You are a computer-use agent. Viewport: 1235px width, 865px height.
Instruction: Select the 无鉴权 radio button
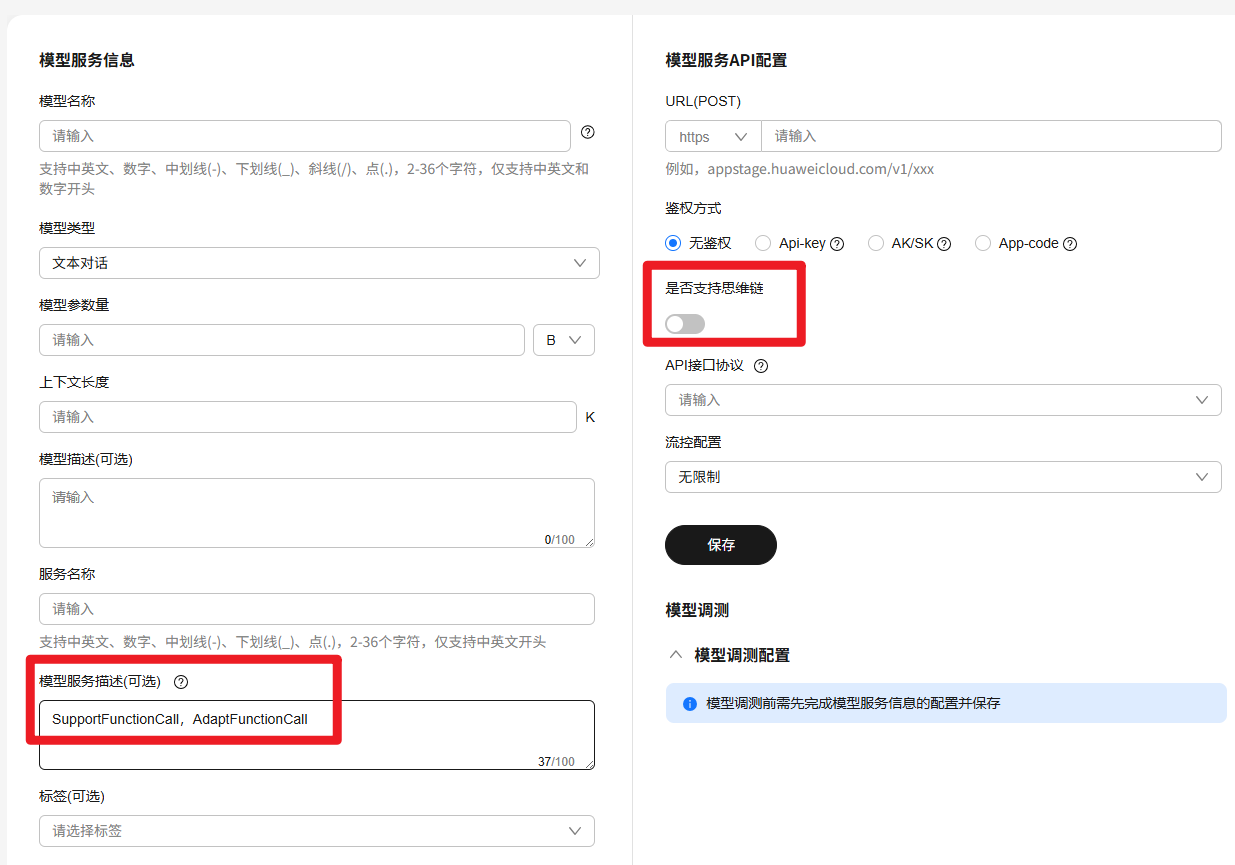[x=673, y=243]
